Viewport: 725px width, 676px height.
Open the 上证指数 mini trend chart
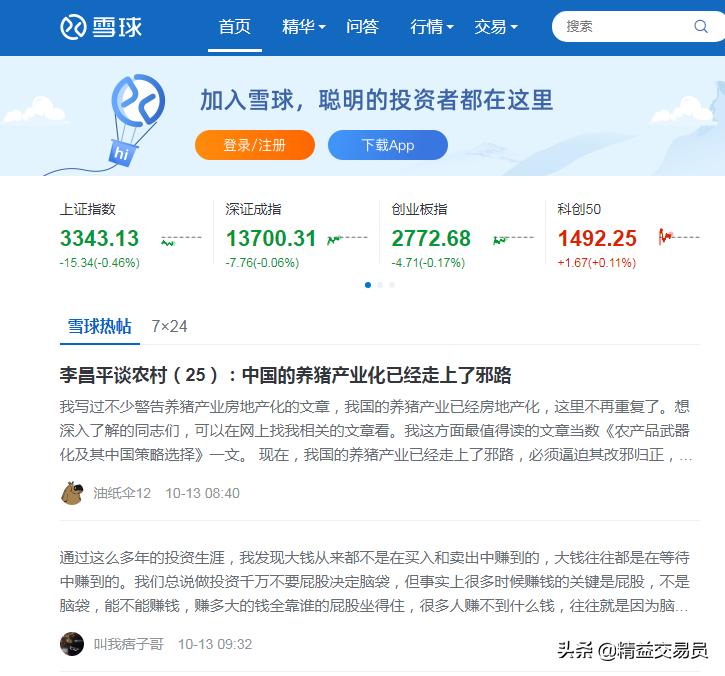[181, 240]
